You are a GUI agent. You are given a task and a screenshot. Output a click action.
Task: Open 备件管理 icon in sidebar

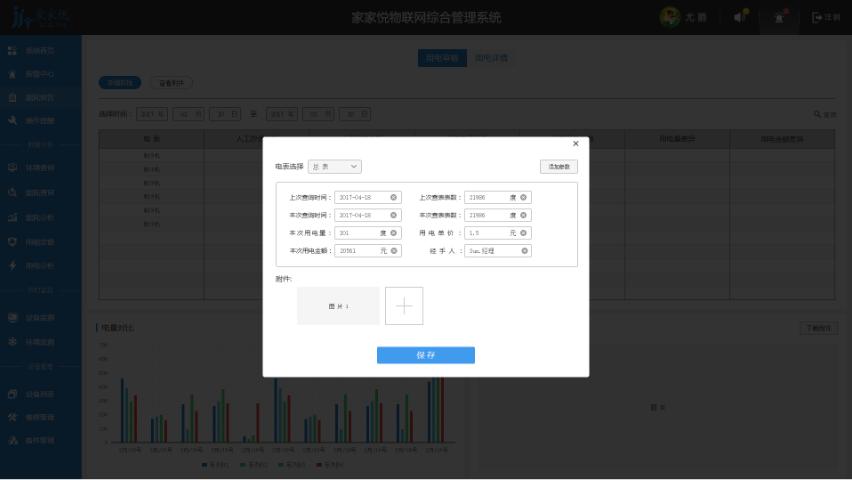click(12, 440)
